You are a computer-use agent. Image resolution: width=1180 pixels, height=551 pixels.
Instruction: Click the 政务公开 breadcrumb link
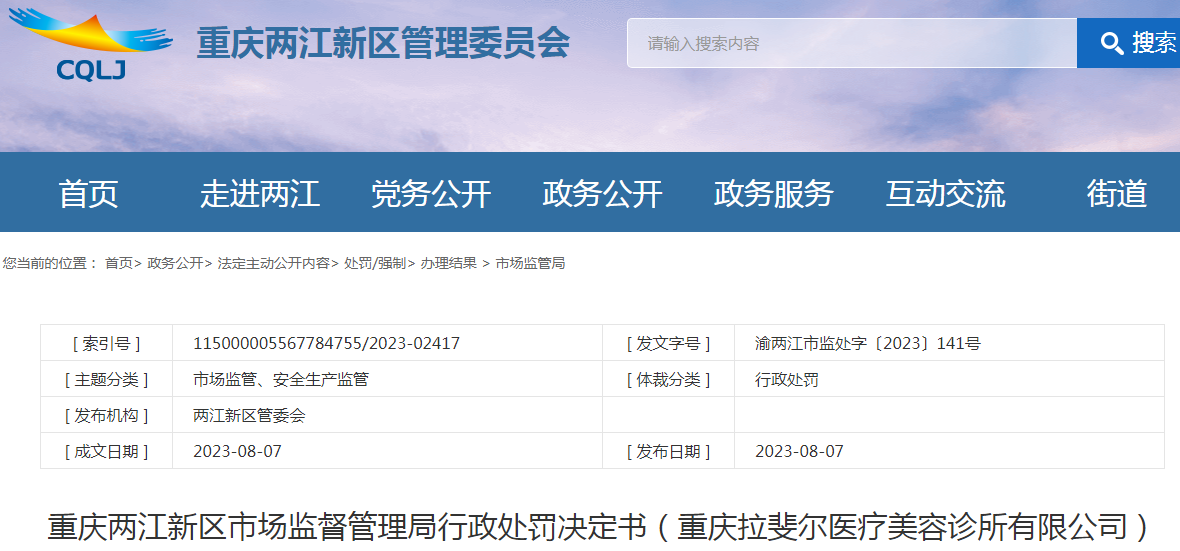[x=174, y=263]
